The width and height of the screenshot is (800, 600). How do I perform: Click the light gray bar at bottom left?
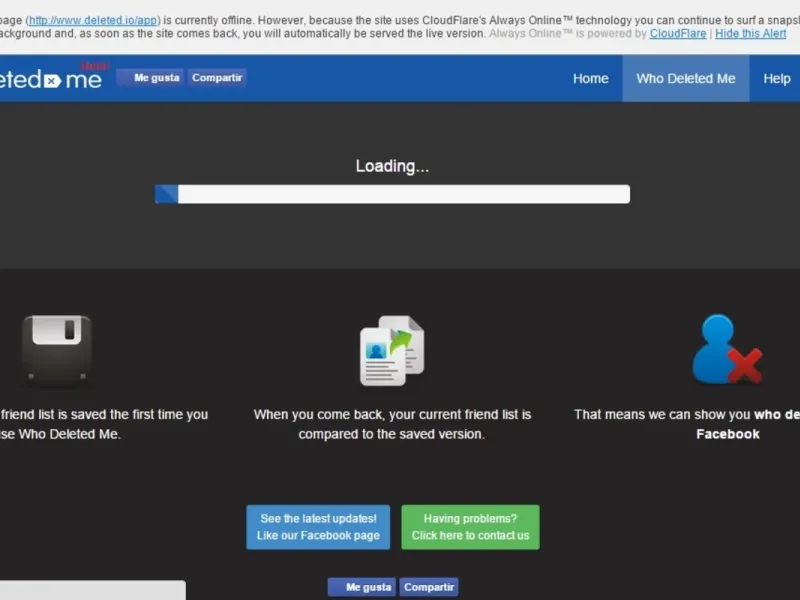coord(92,590)
